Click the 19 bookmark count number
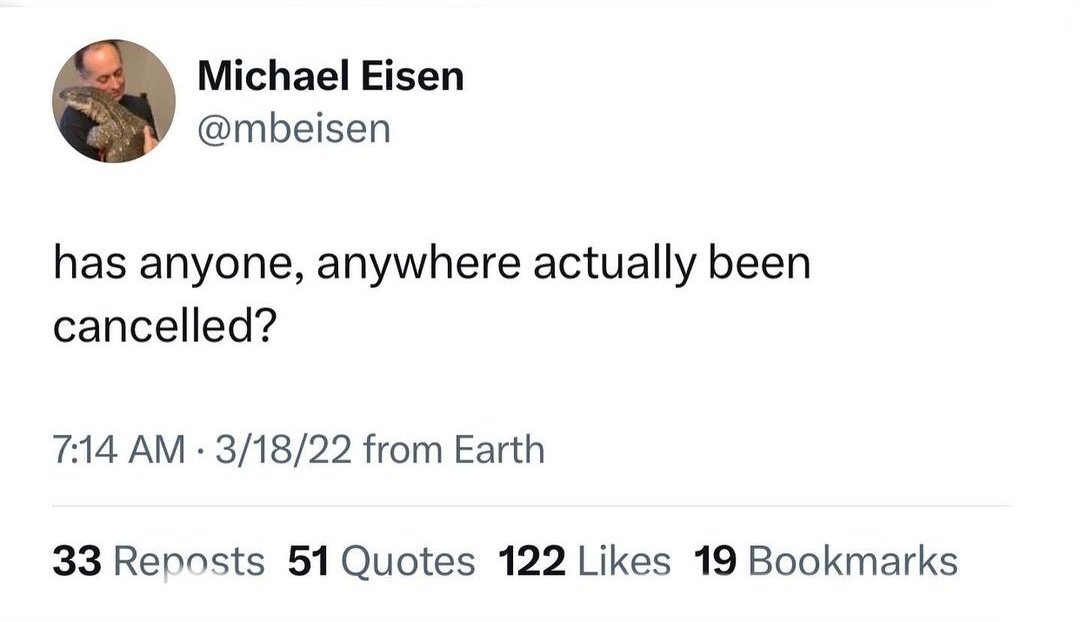 (x=714, y=561)
